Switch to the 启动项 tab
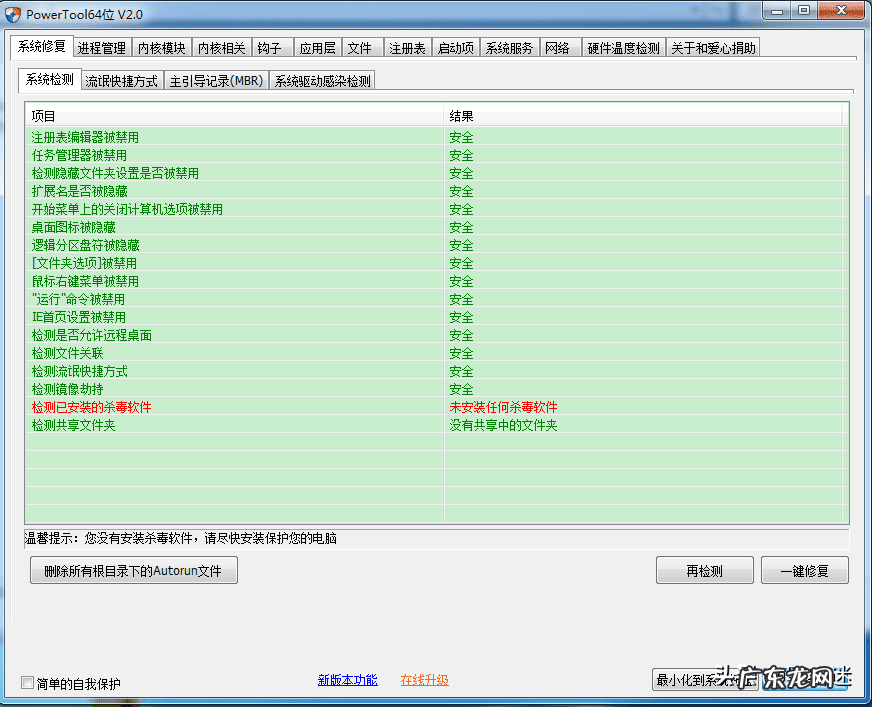The width and height of the screenshot is (872, 707). [456, 47]
